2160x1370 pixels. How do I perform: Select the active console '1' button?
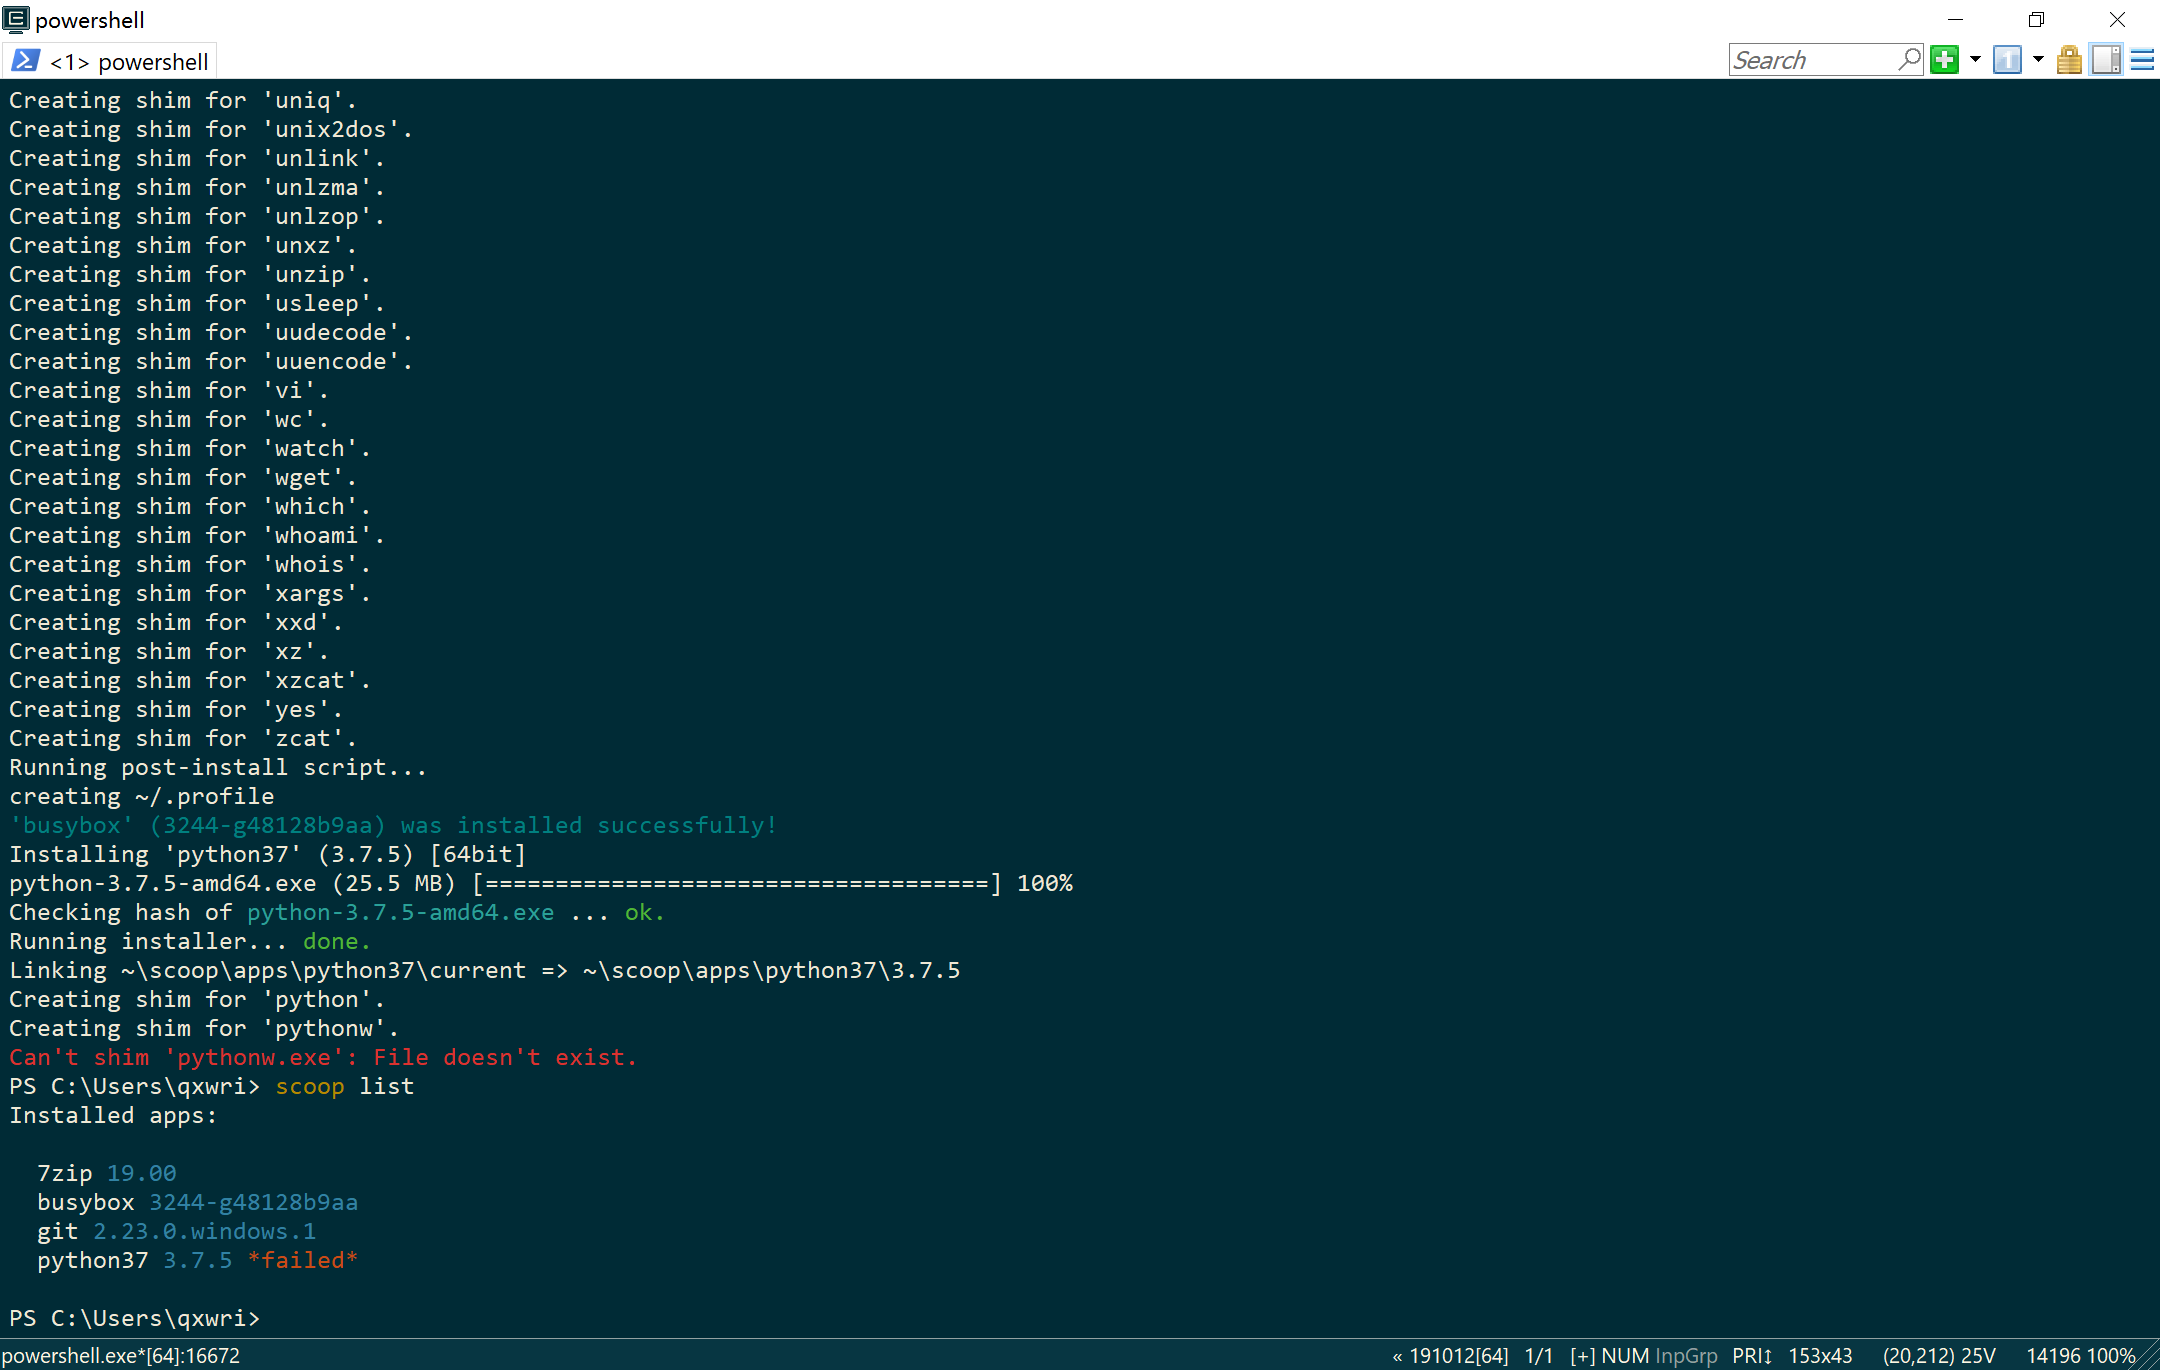(2006, 59)
